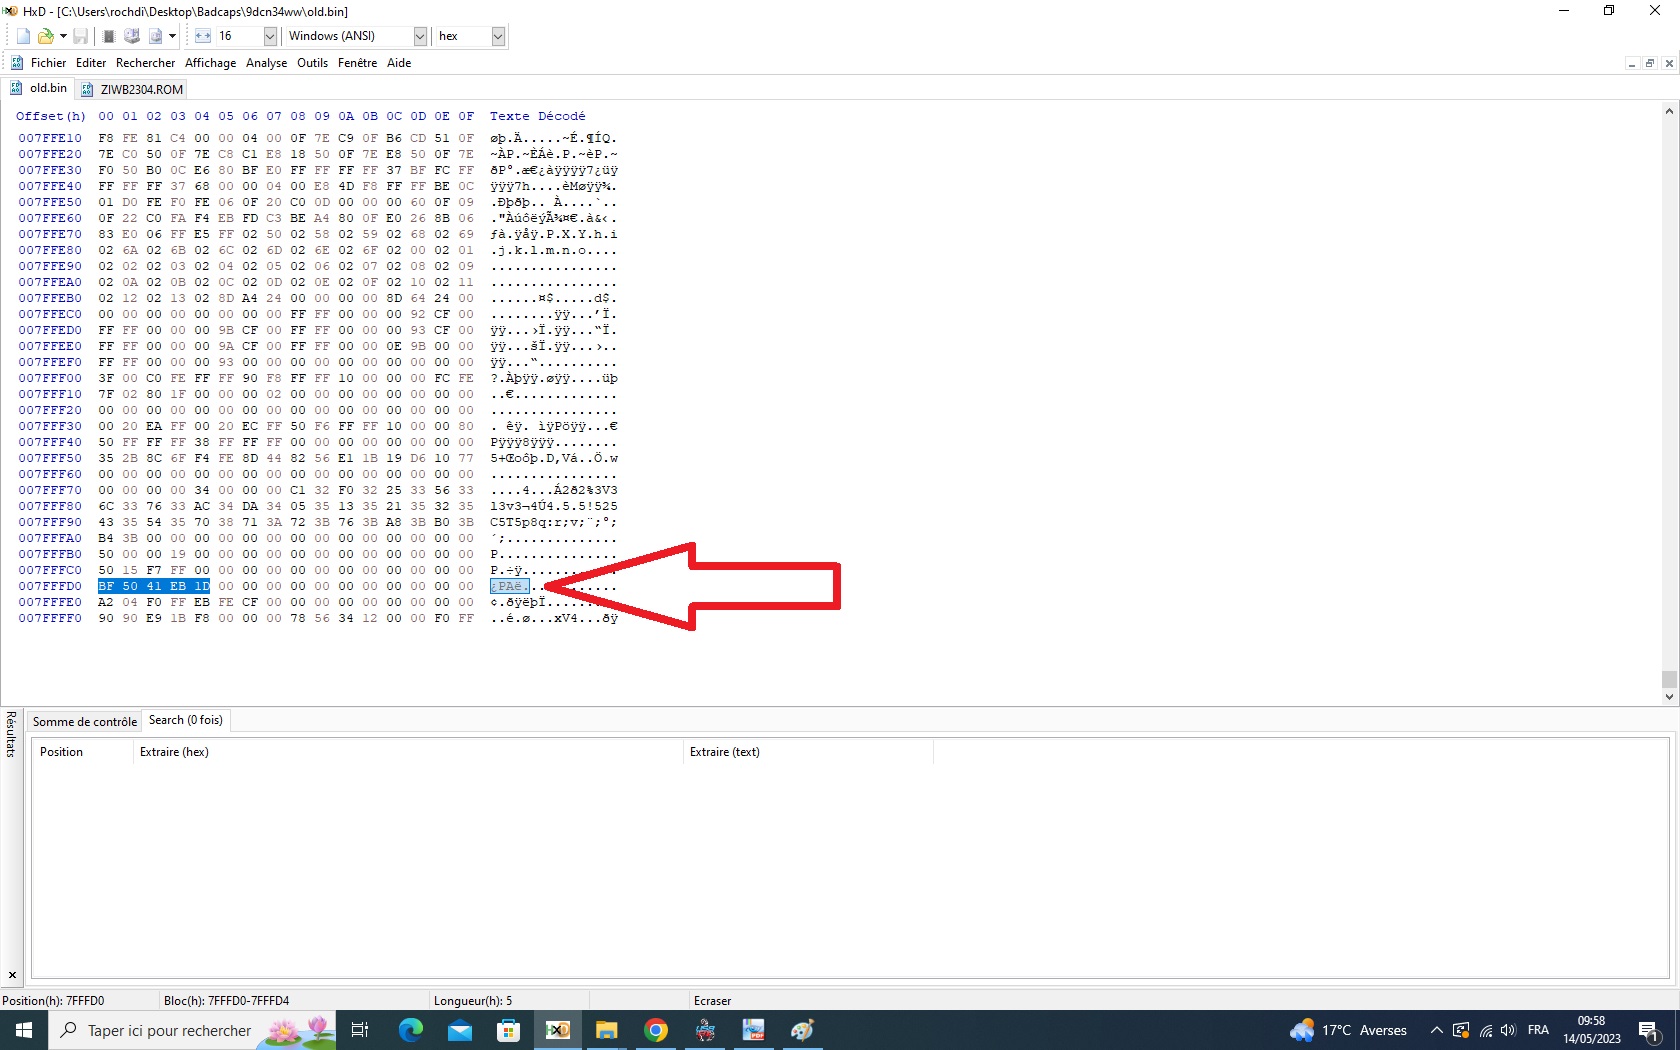Open the Analyse menu
This screenshot has height=1050, width=1680.
click(x=267, y=63)
